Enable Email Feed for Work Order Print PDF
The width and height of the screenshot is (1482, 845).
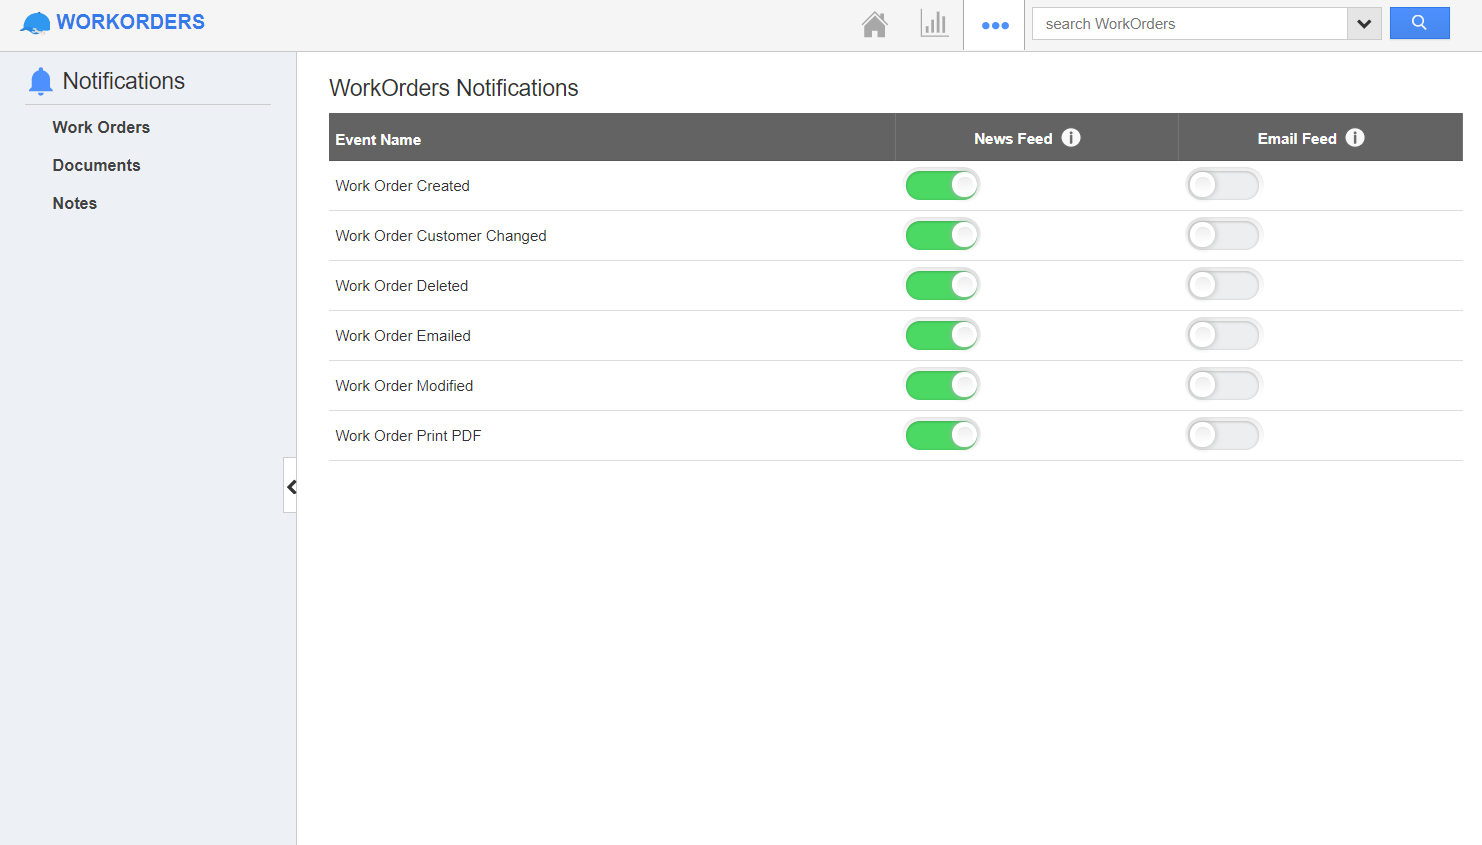1223,434
